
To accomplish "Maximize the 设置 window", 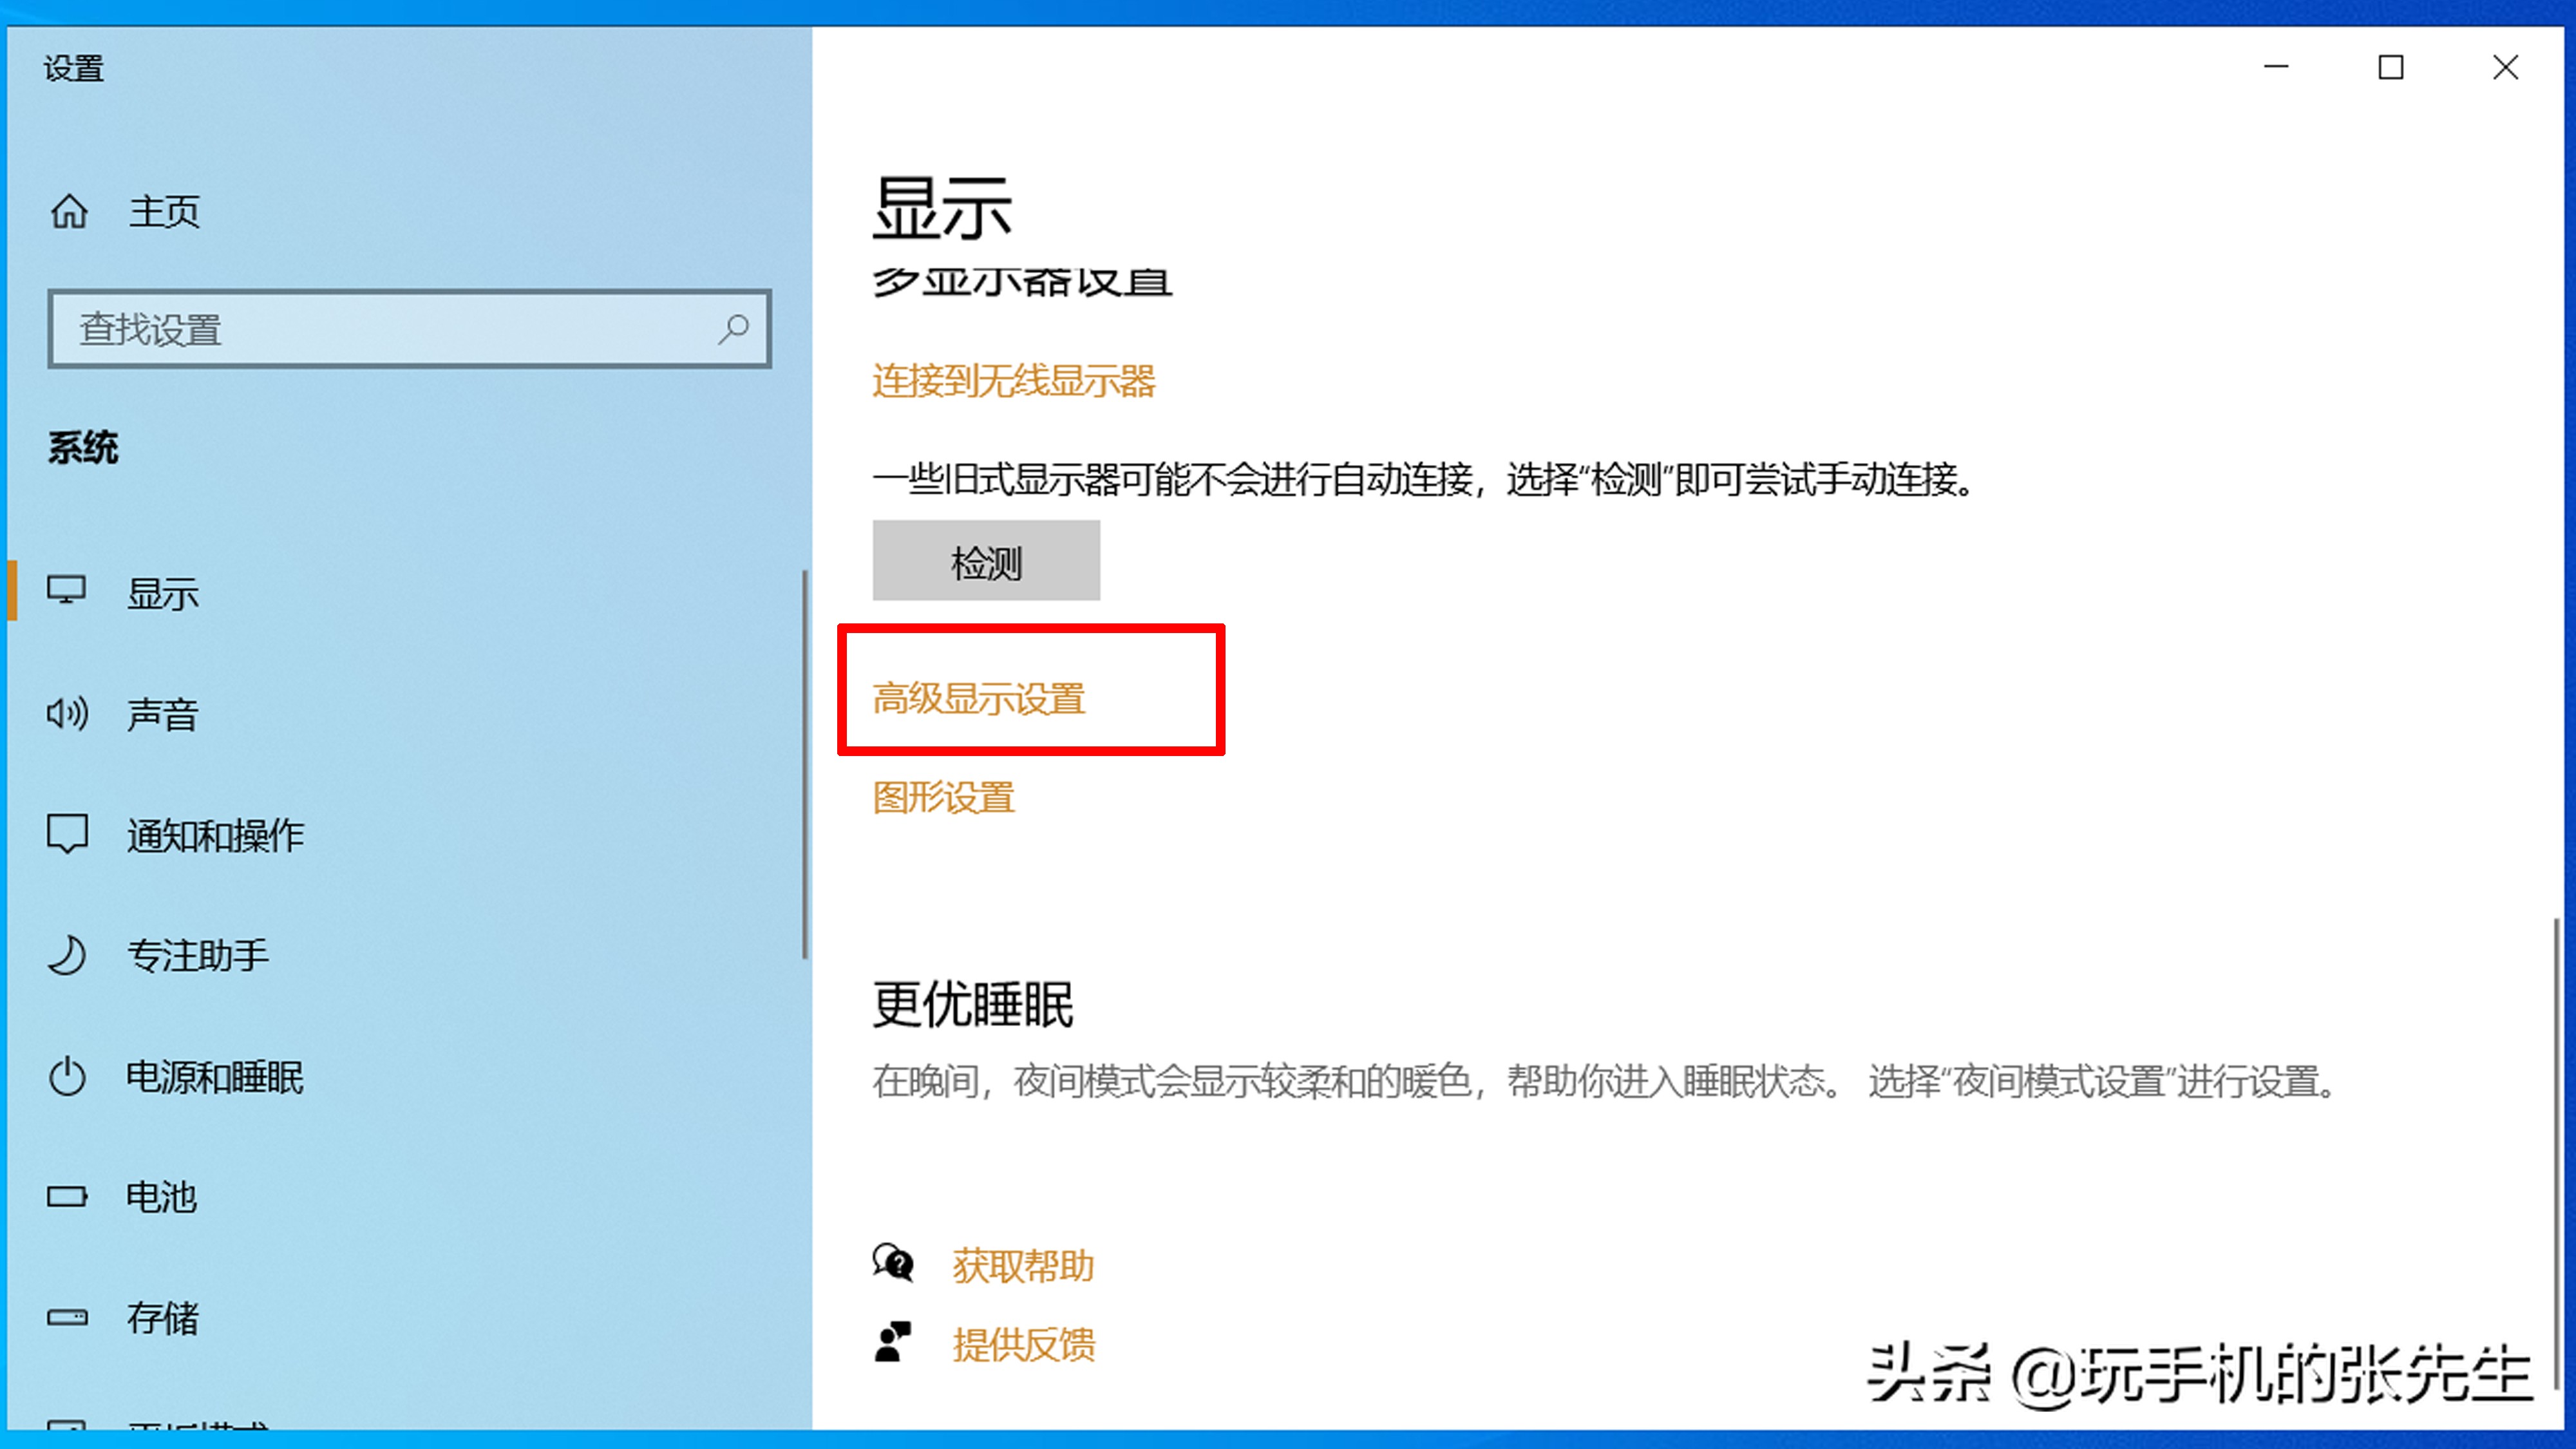I will pyautogui.click(x=2391, y=67).
